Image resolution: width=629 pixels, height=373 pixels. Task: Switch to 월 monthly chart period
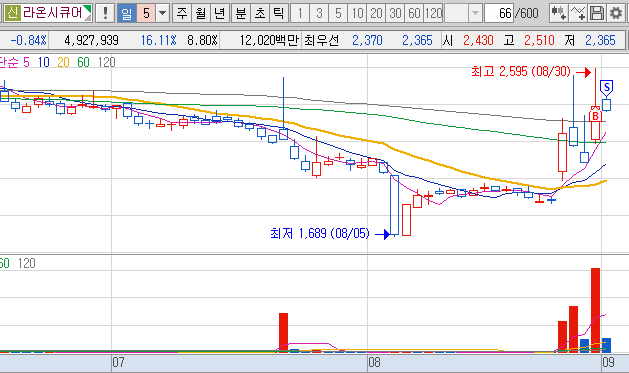click(201, 13)
